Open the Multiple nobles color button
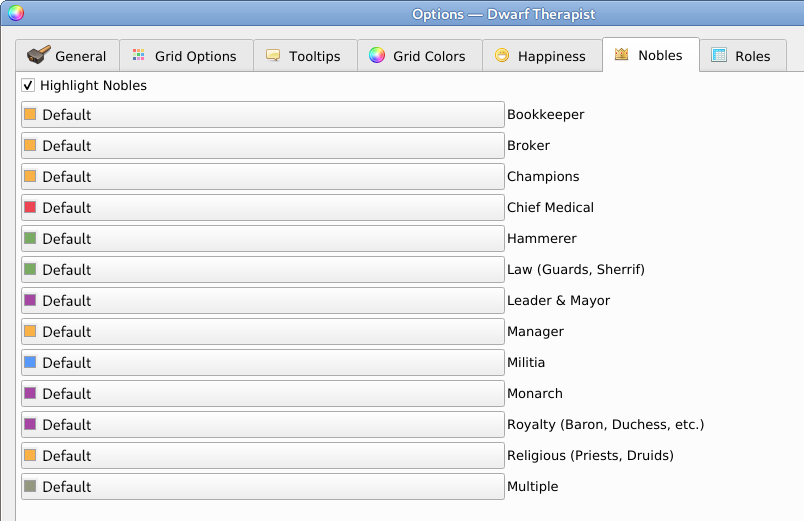 (x=262, y=487)
